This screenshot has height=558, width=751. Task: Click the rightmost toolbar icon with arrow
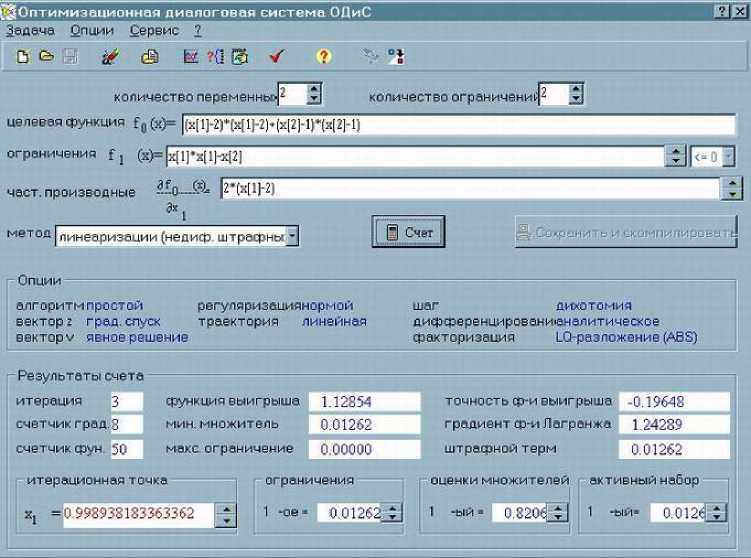(396, 57)
